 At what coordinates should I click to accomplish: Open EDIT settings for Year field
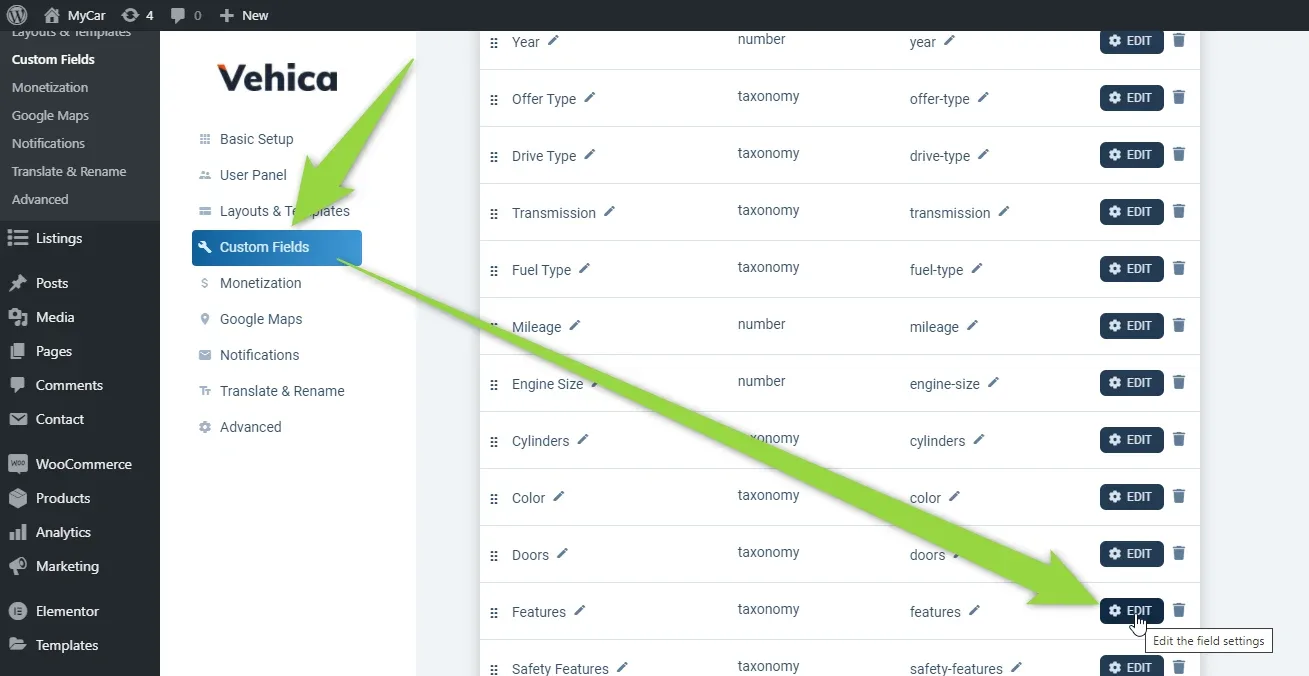coord(1132,40)
